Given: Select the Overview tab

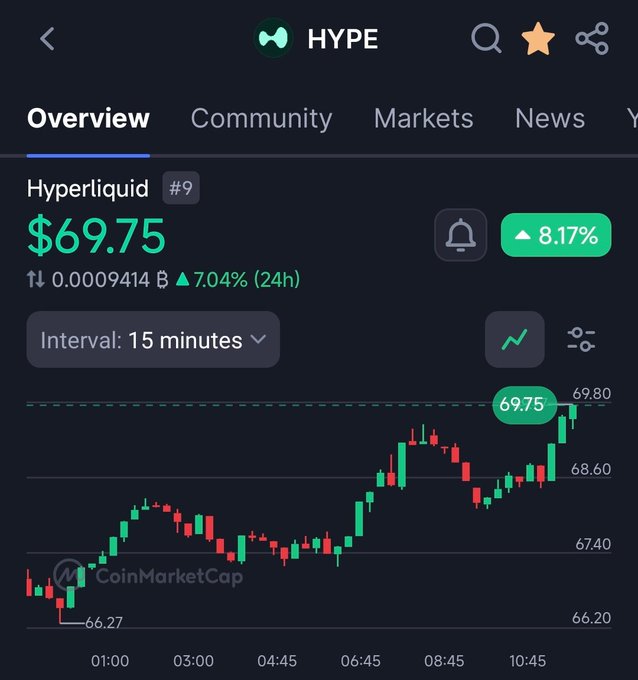Looking at the screenshot, I should (x=88, y=118).
